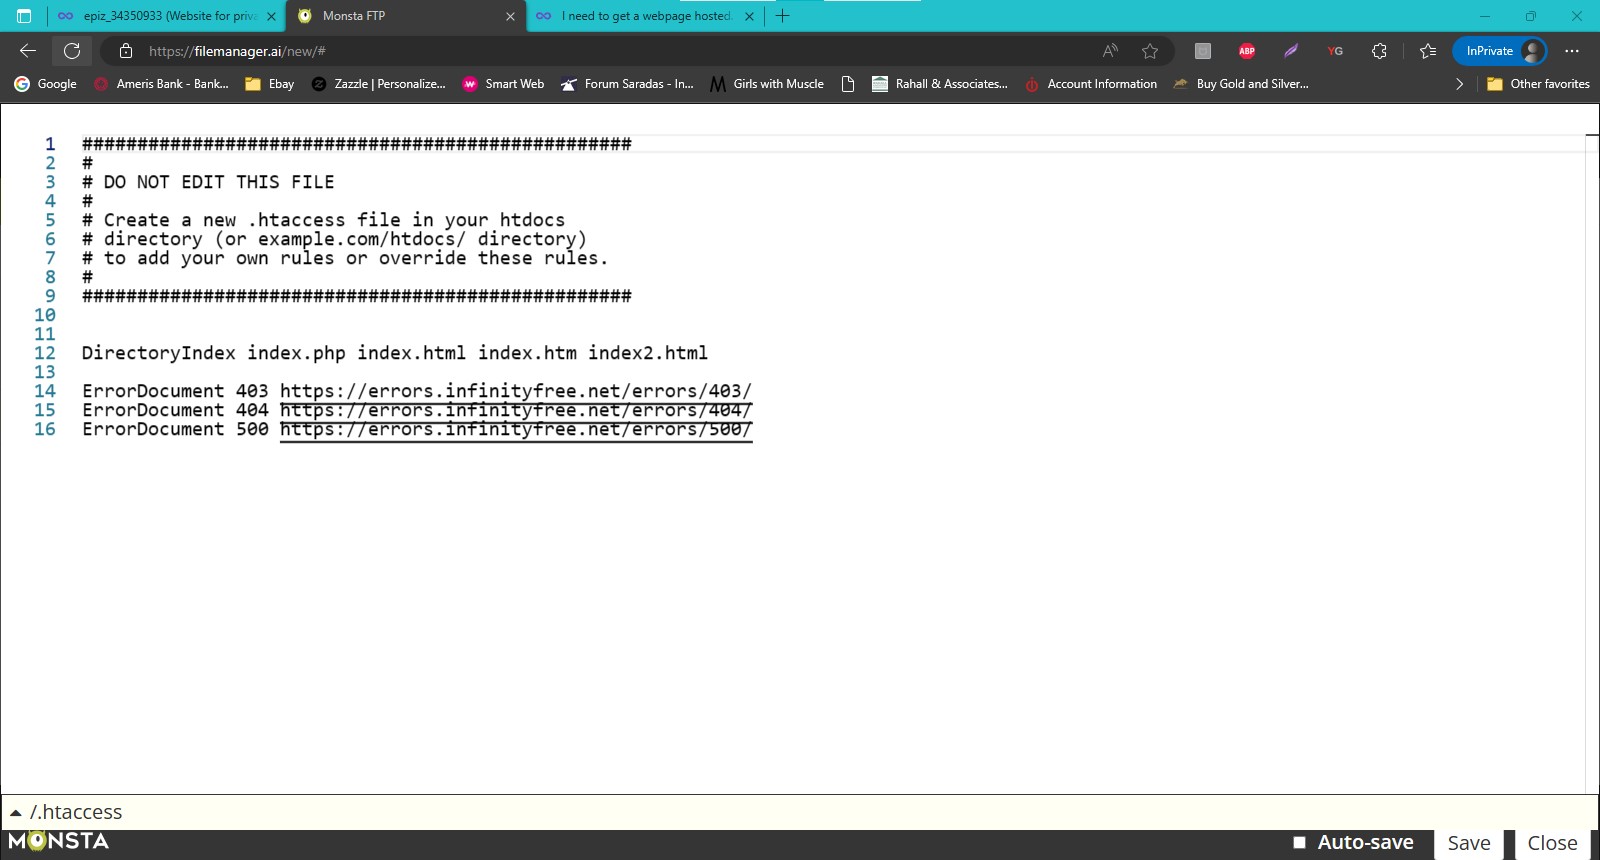This screenshot has height=860, width=1600.
Task: Open the Ebay bookmark
Action: (x=270, y=84)
